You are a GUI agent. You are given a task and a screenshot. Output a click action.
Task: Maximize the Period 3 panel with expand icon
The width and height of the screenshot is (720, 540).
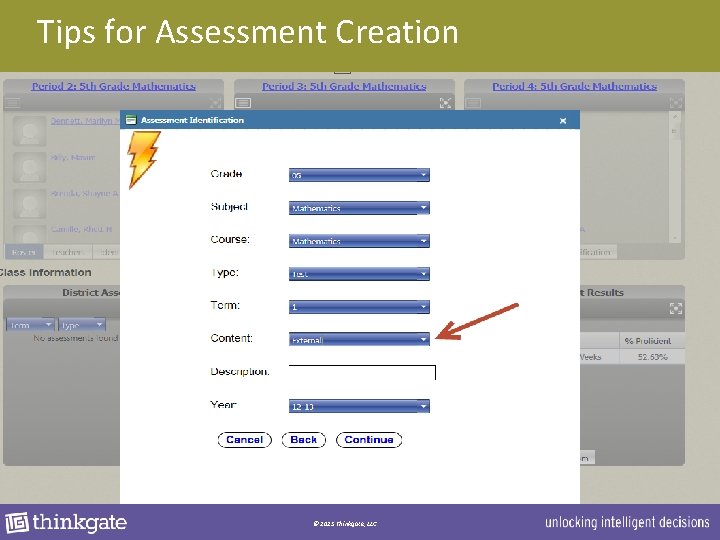[445, 103]
